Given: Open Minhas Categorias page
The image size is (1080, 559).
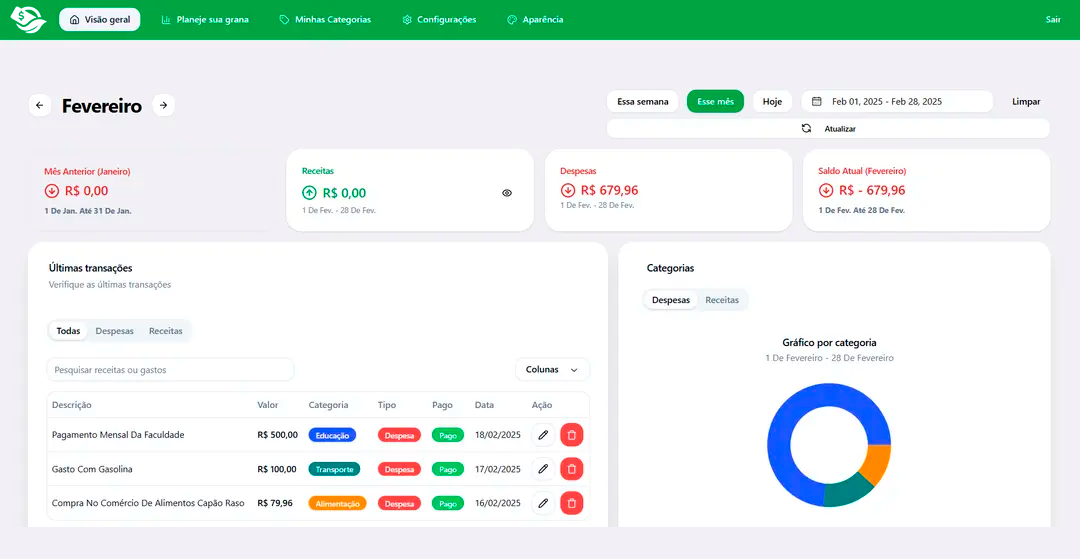Looking at the screenshot, I should click(x=325, y=19).
